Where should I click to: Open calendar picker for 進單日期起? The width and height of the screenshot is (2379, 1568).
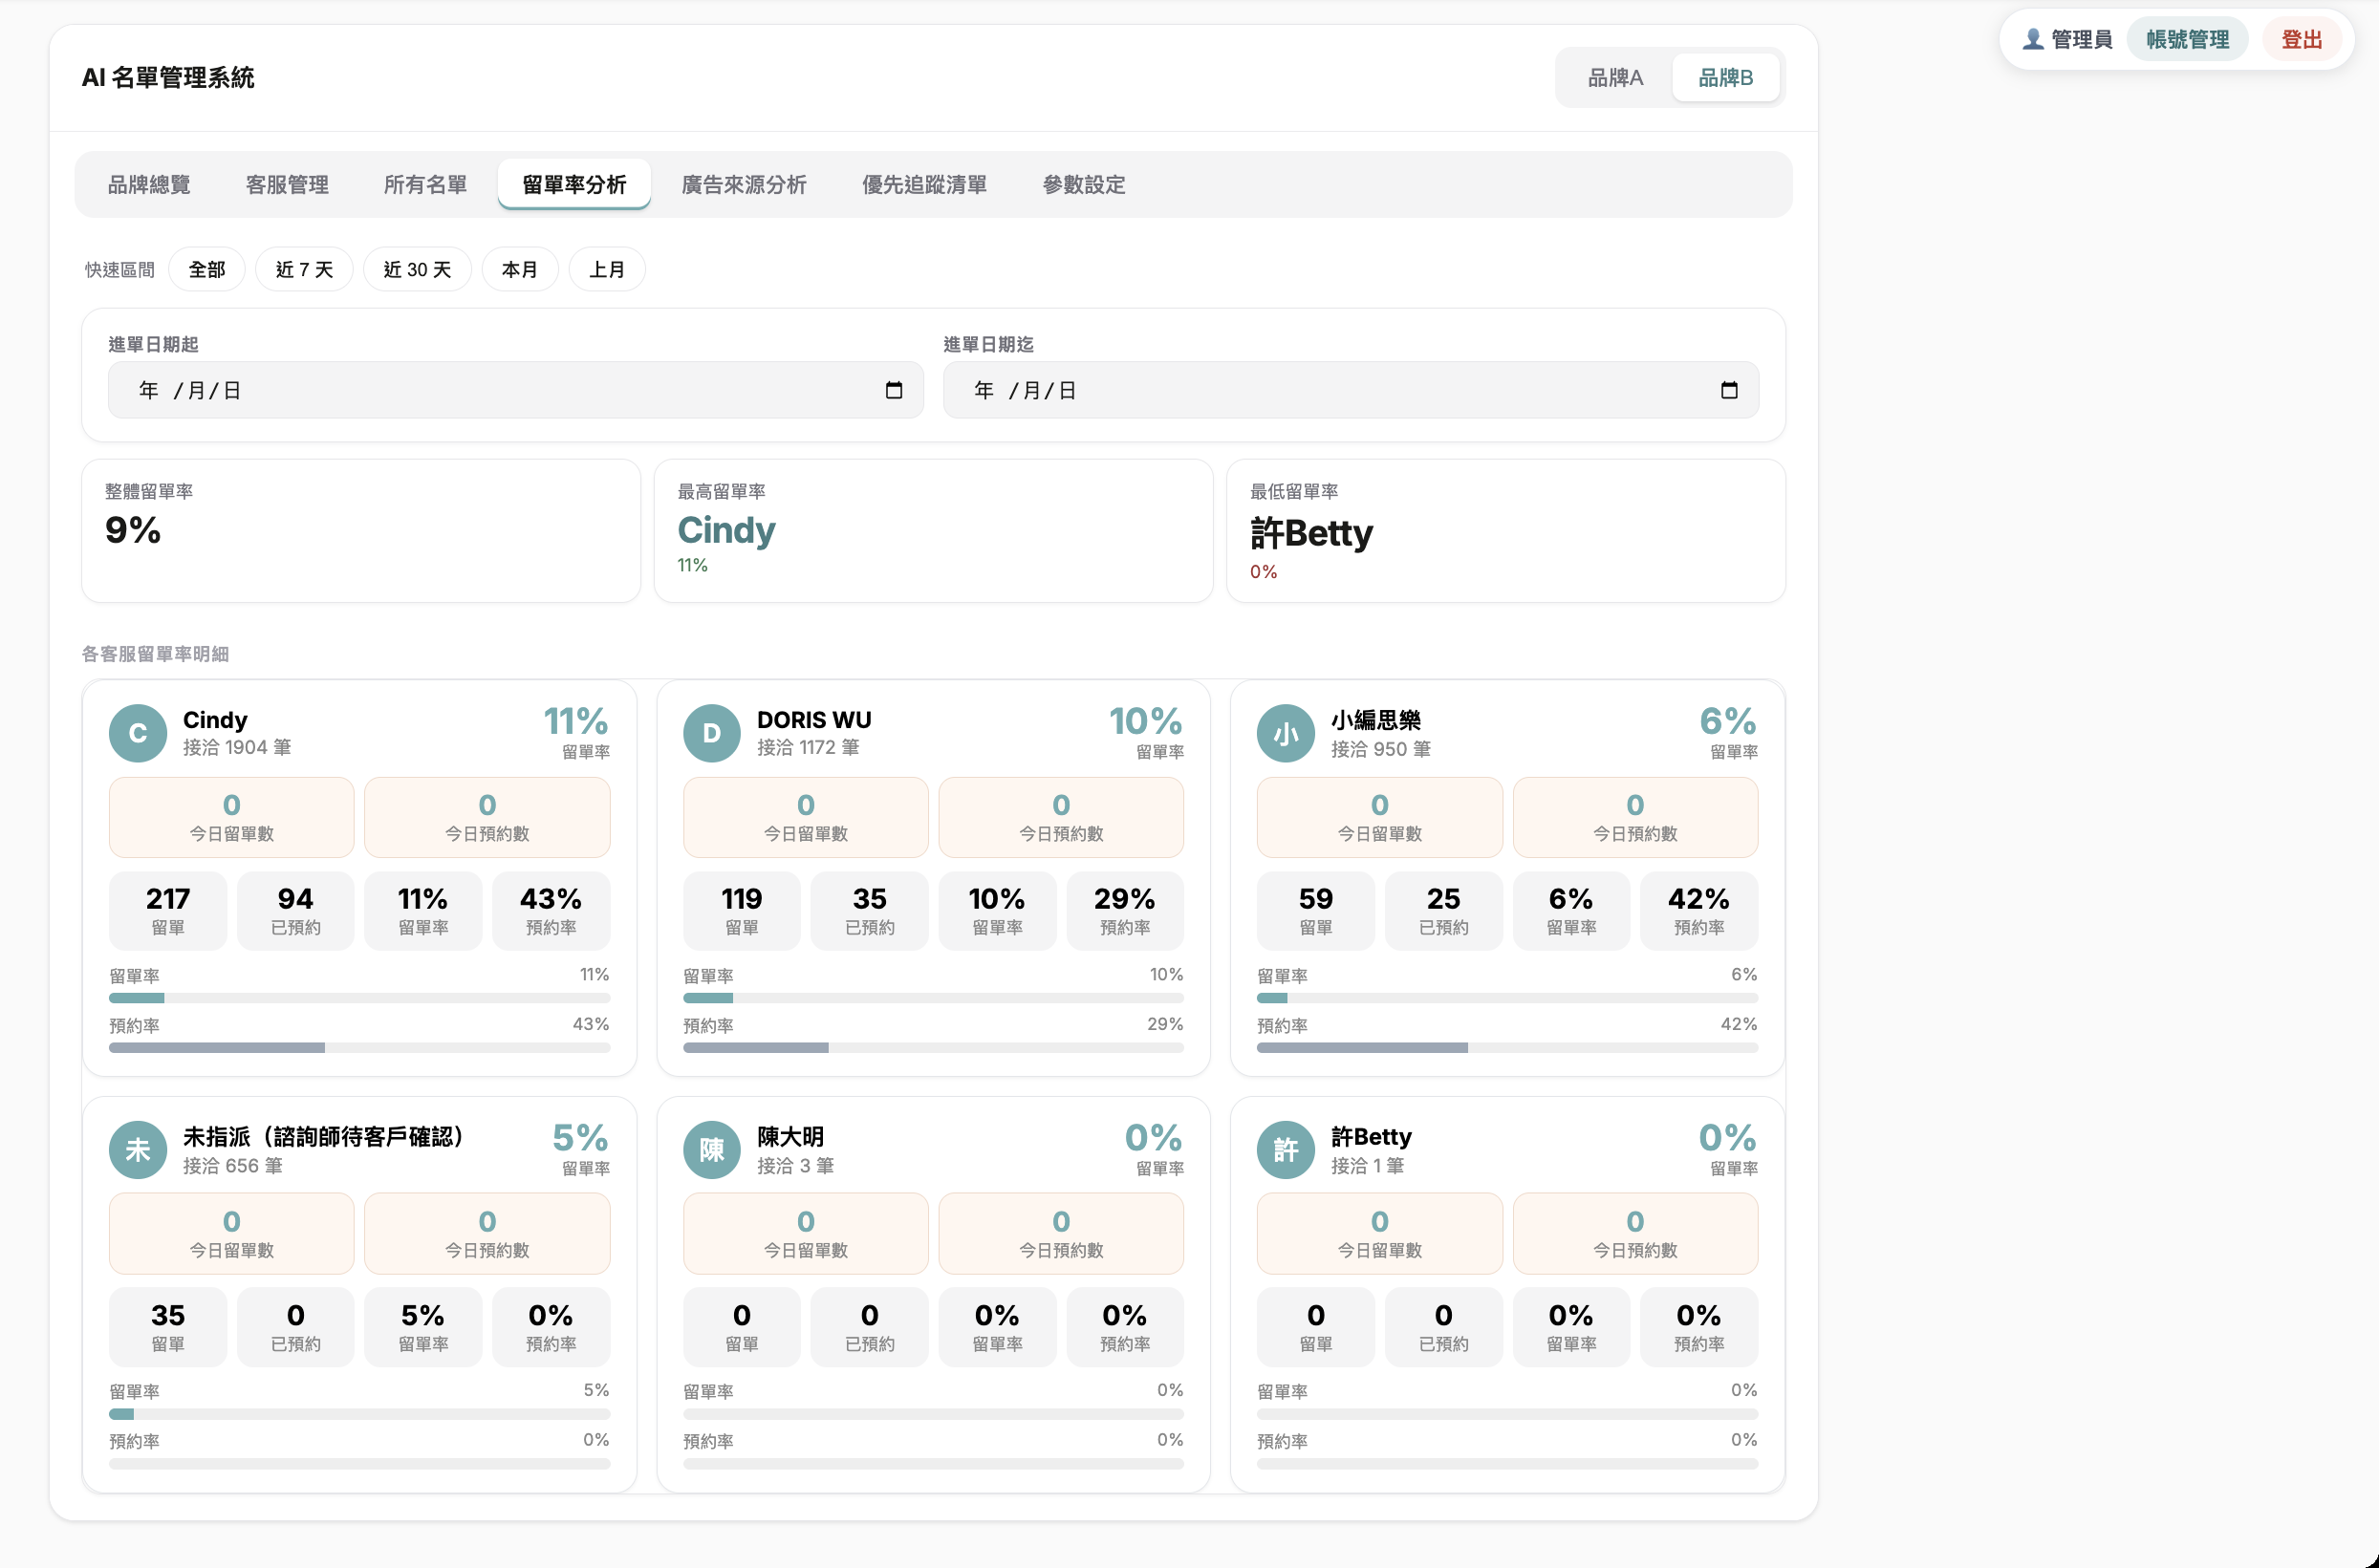[x=894, y=390]
